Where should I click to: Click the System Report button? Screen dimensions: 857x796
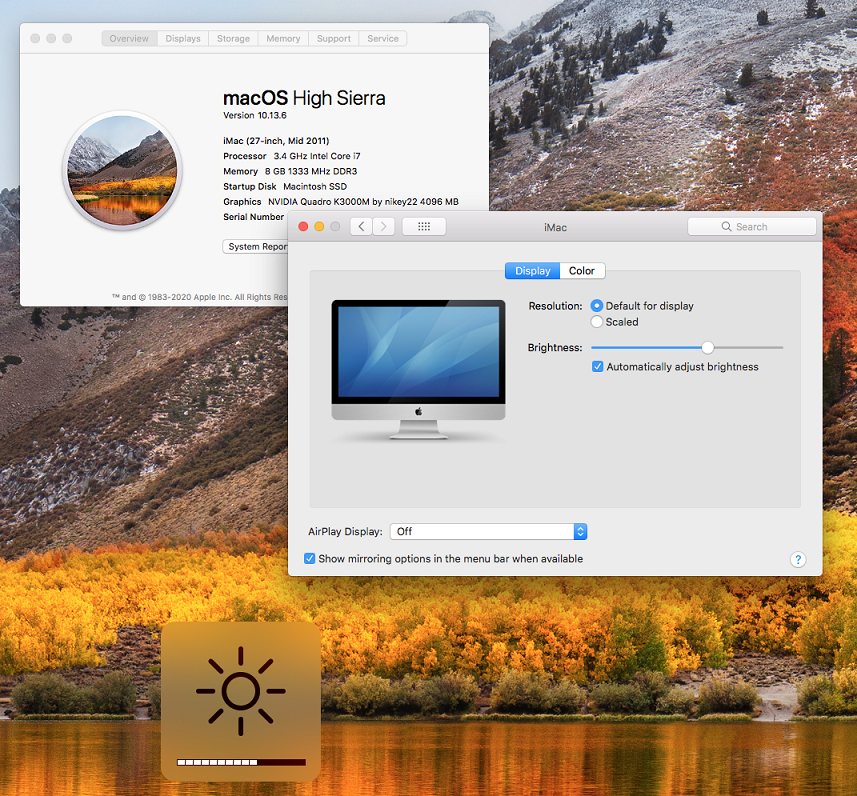pos(255,247)
